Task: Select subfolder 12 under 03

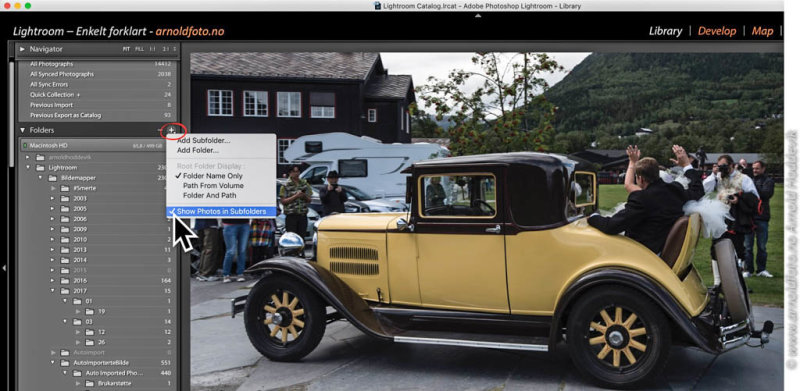Action: click(x=102, y=332)
